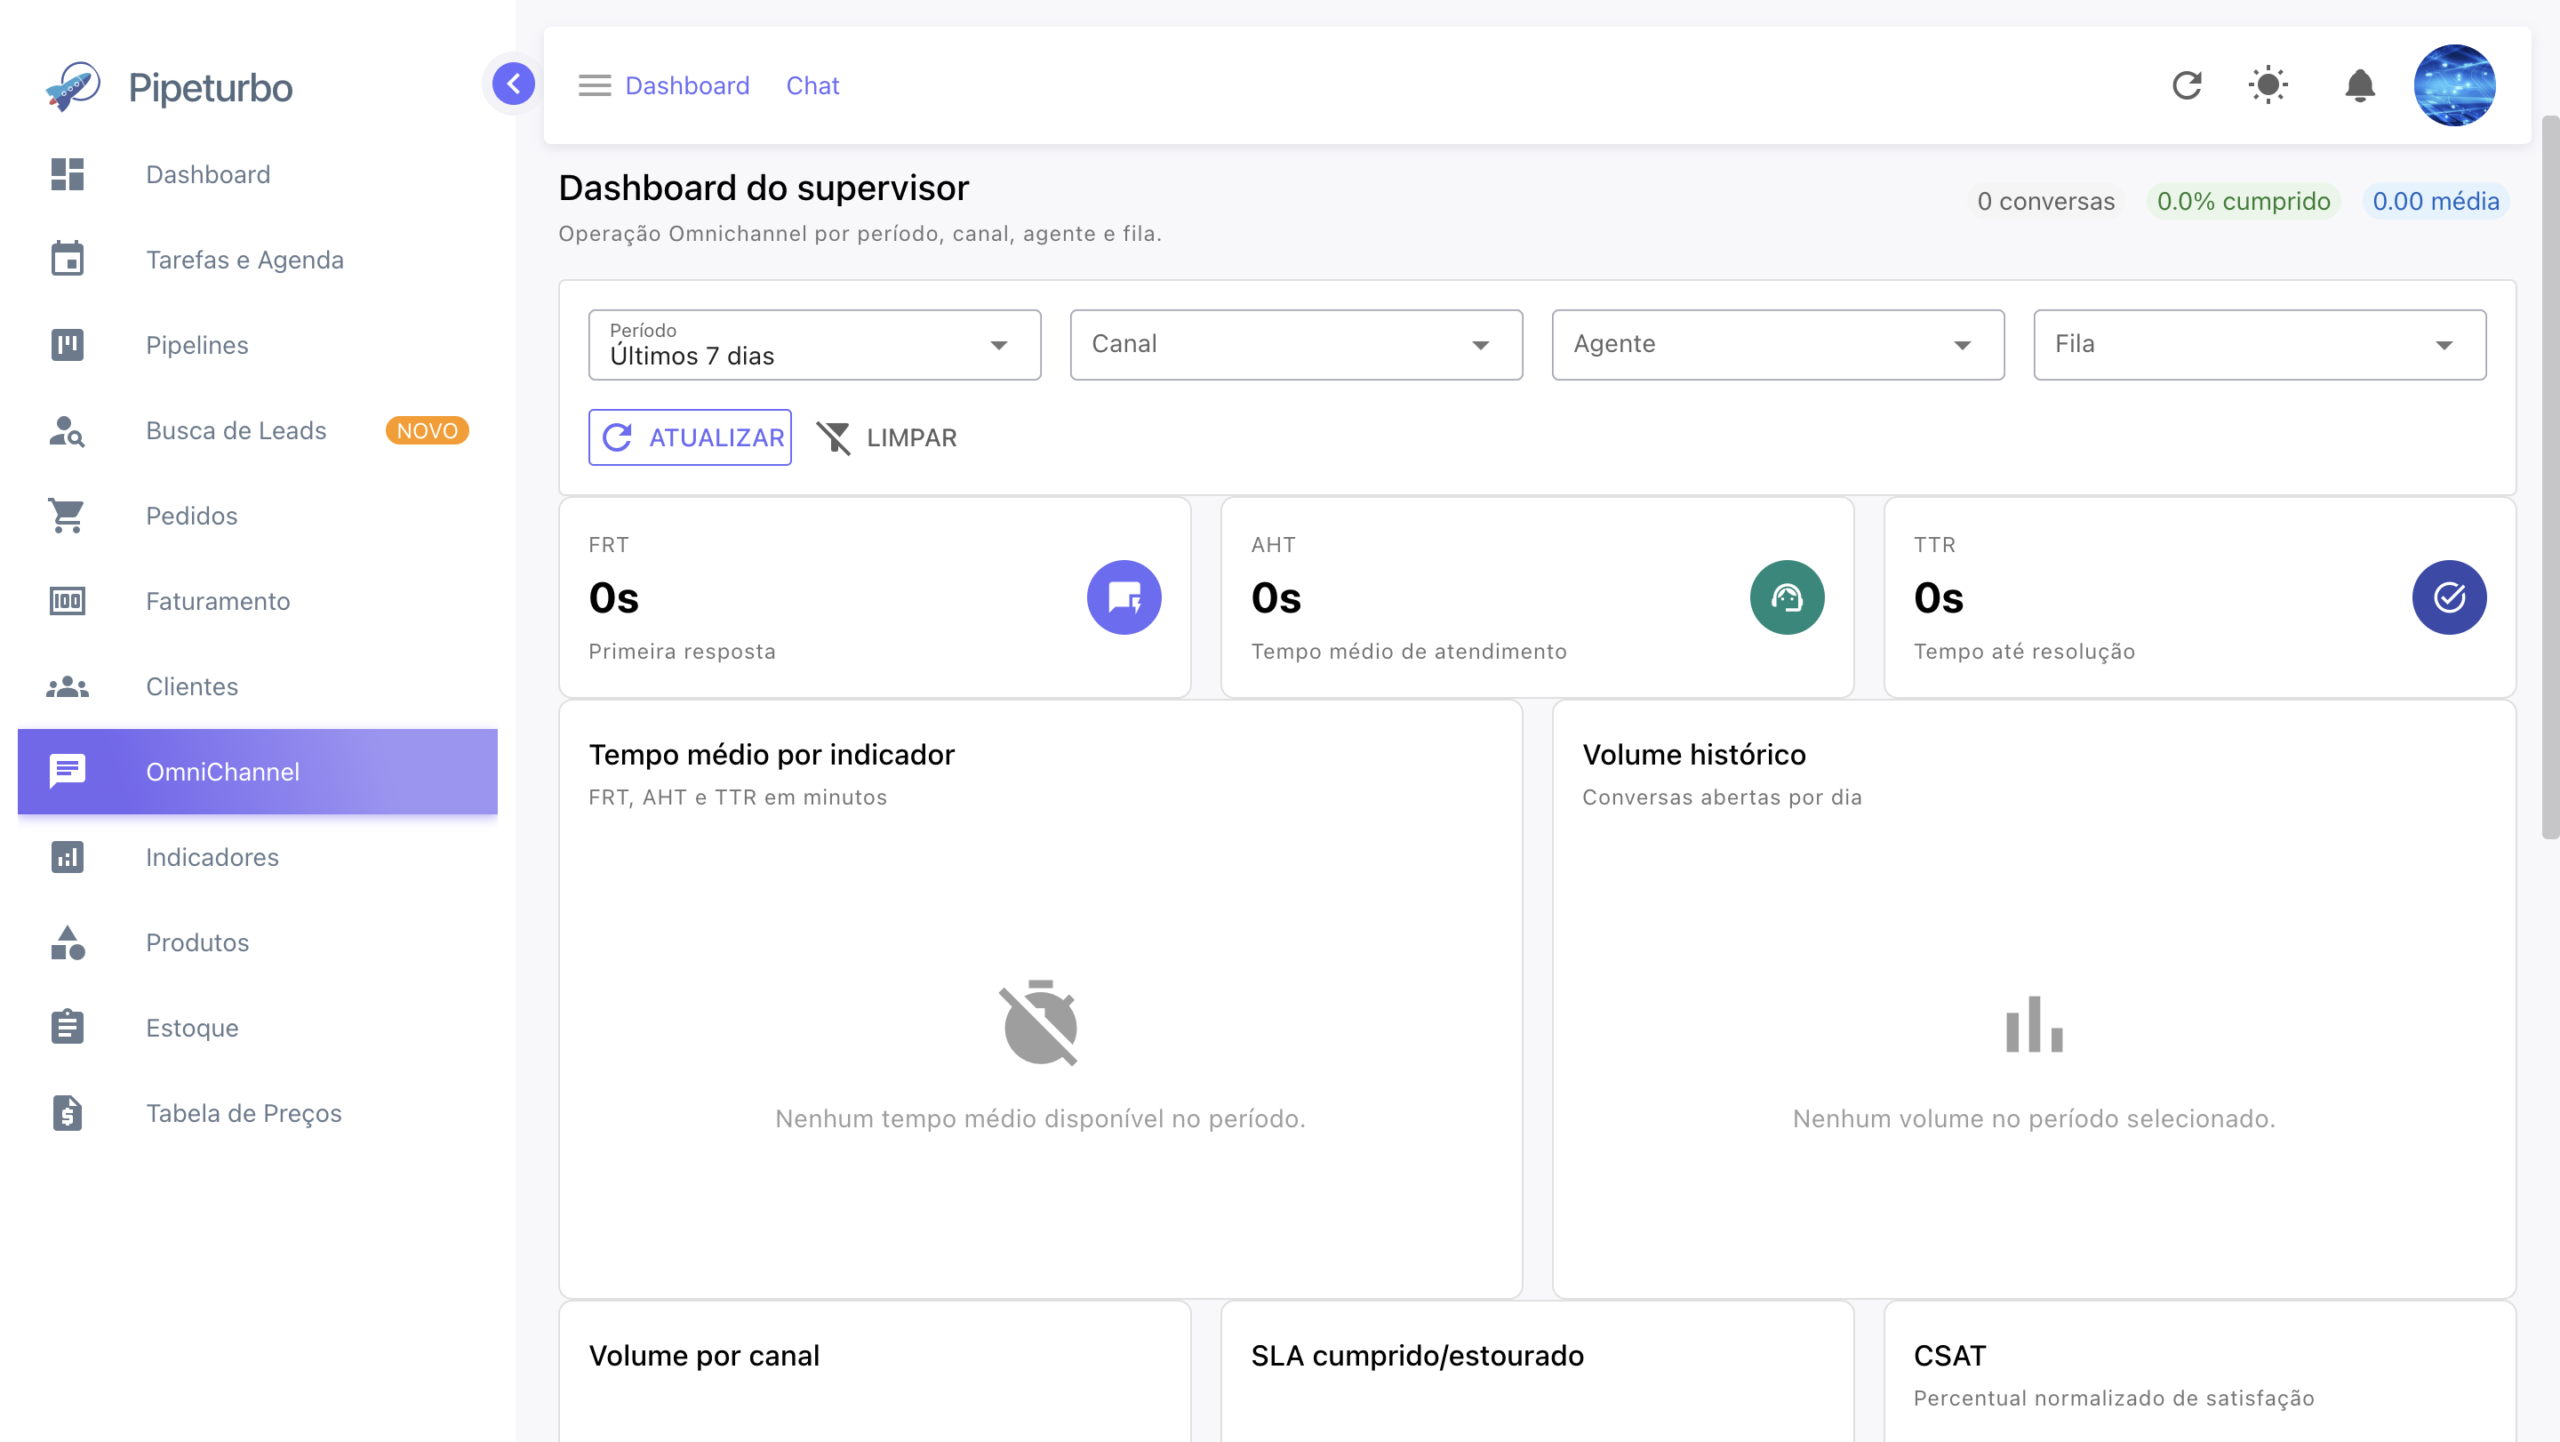The width and height of the screenshot is (2560, 1442).
Task: Click the AHT headset support icon
Action: [x=1787, y=597]
